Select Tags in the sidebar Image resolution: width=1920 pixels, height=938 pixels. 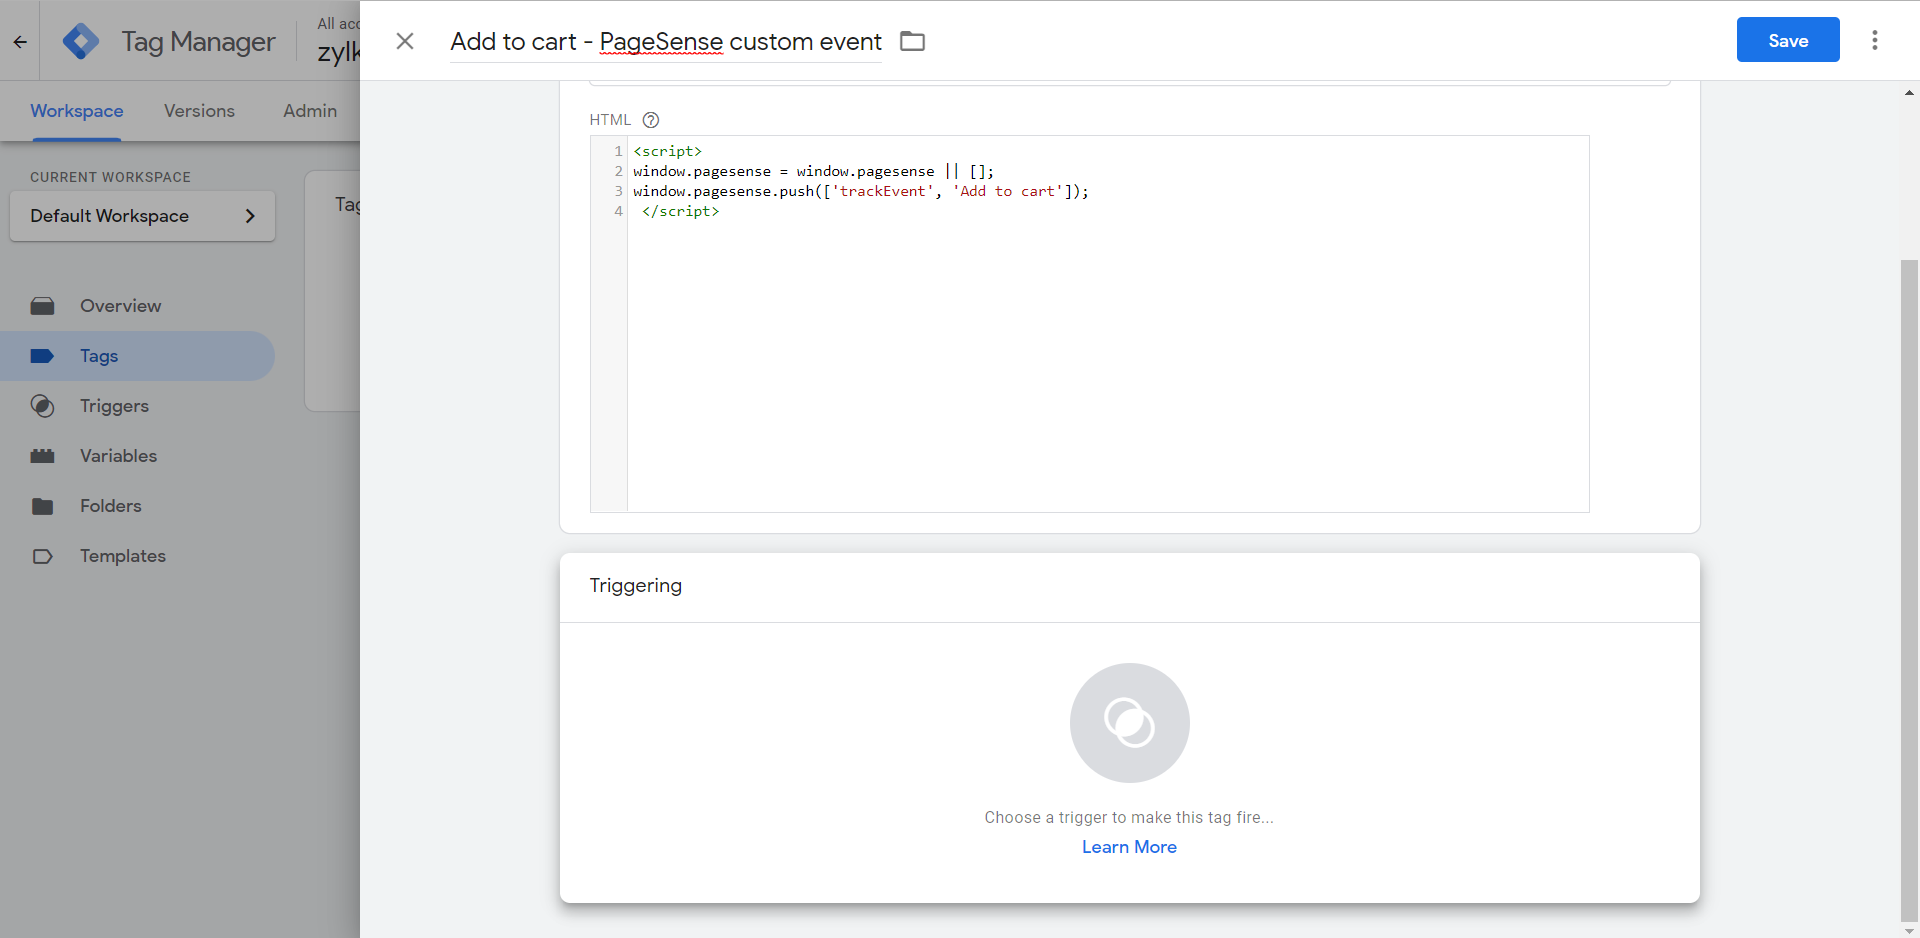click(137, 356)
